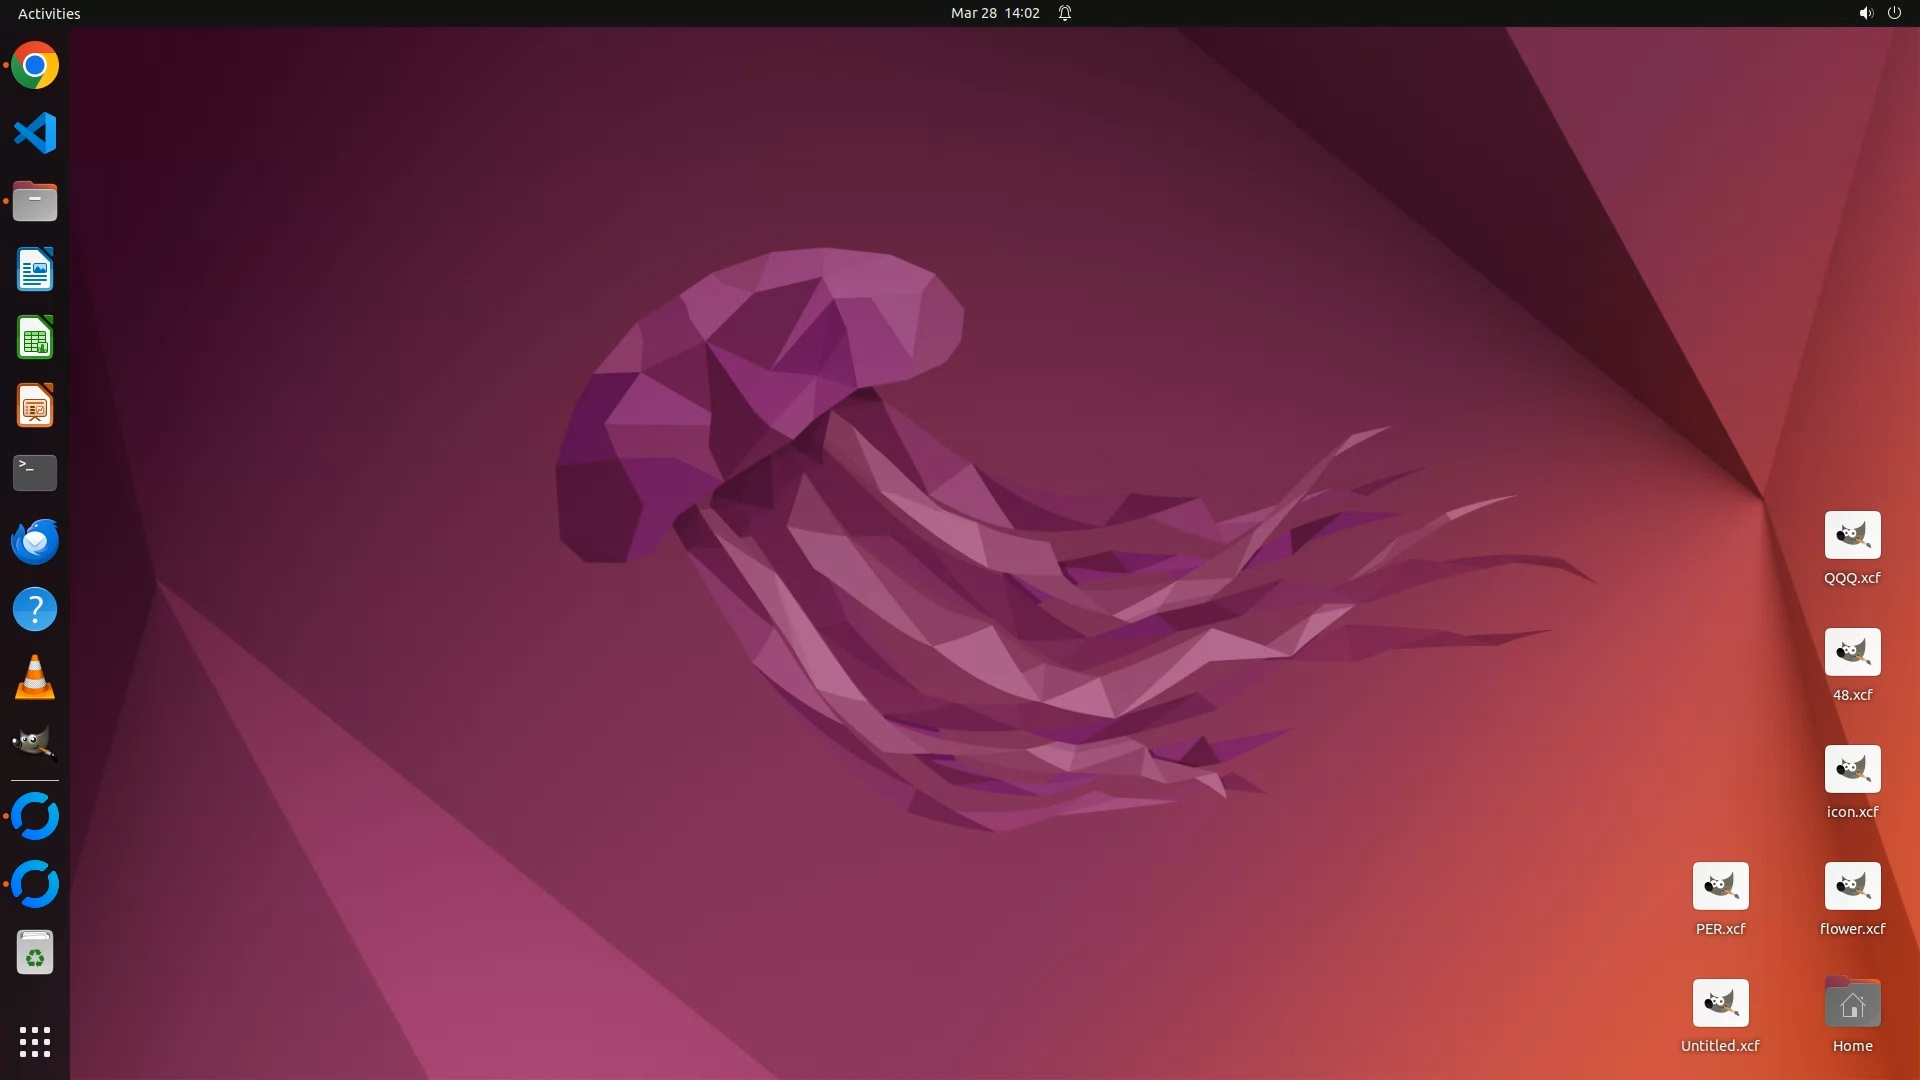Launch Thunderbird mail client
1920x1080 pixels.
(35, 541)
